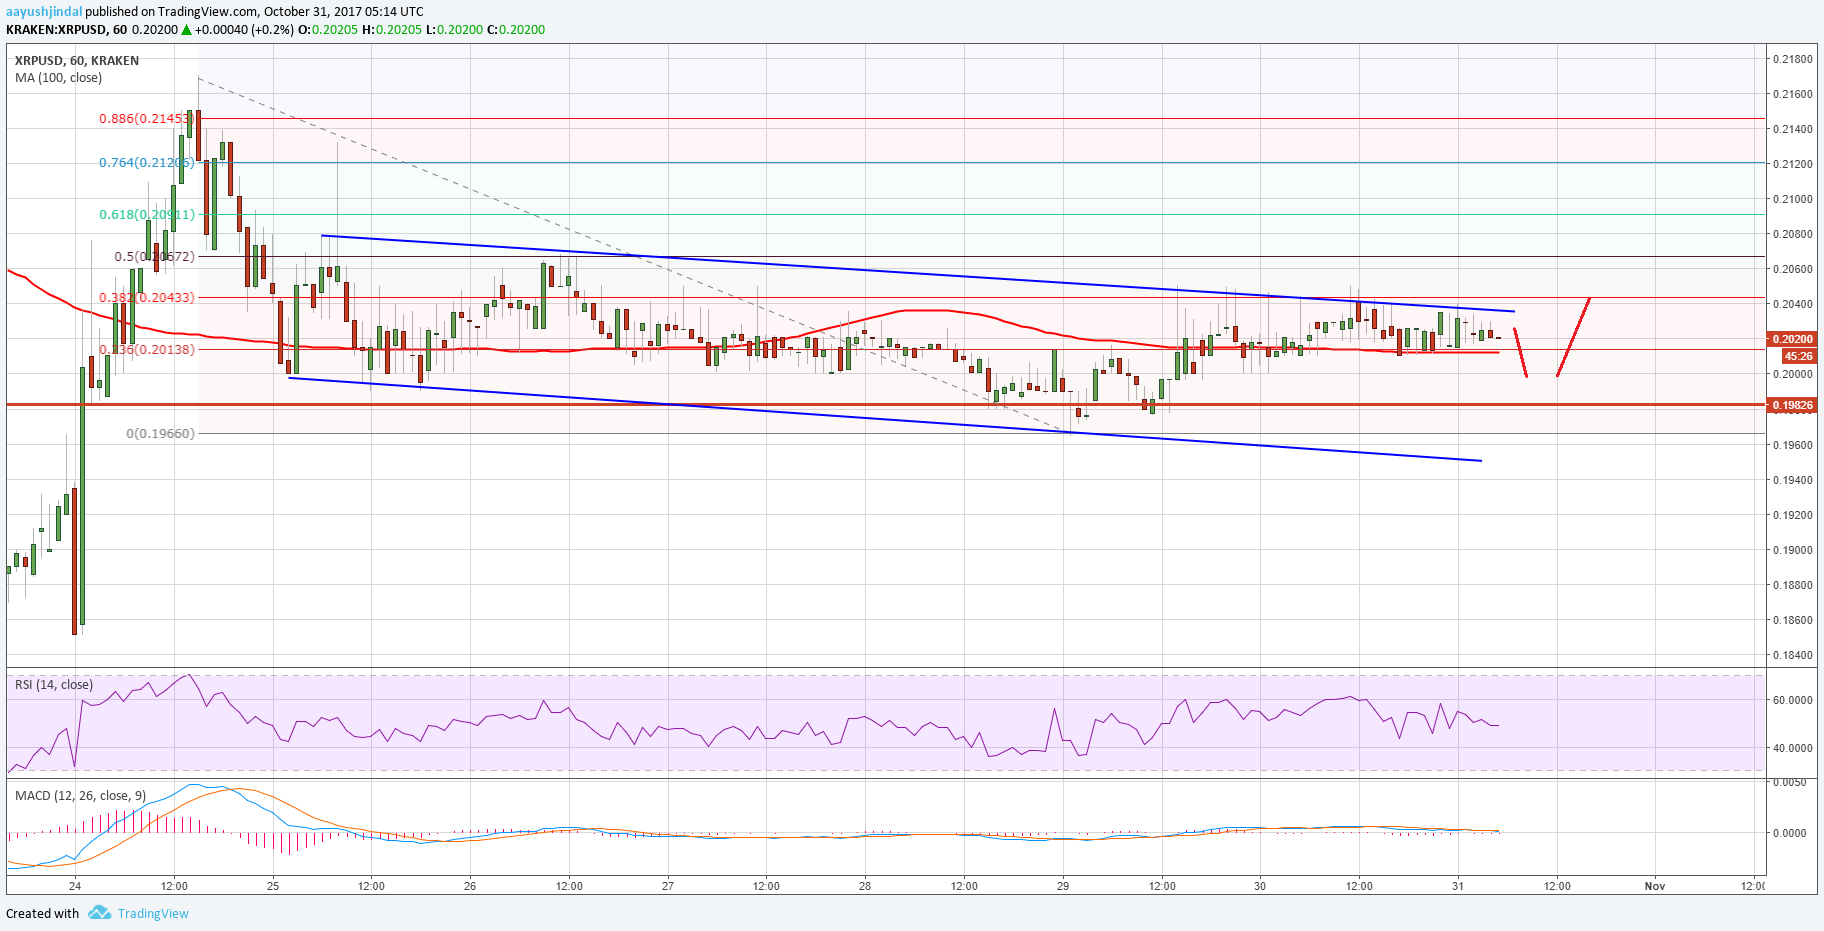This screenshot has width=1824, height=931.
Task: Click the 0.382(0.20433) Fibonacci level label
Action: [x=146, y=297]
